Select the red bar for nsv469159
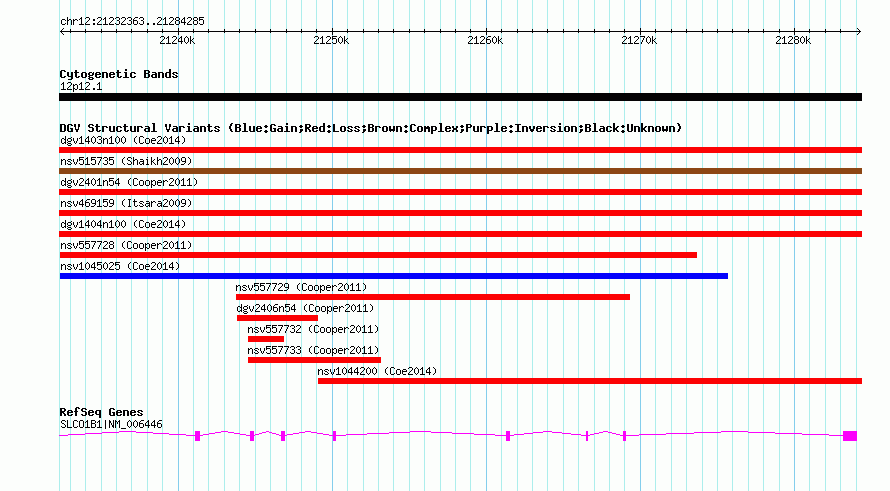Image resolution: width=890 pixels, height=491 pixels. [x=460, y=213]
